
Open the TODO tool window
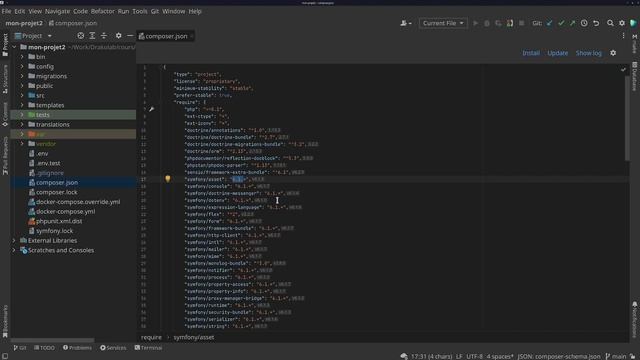(x=44, y=348)
